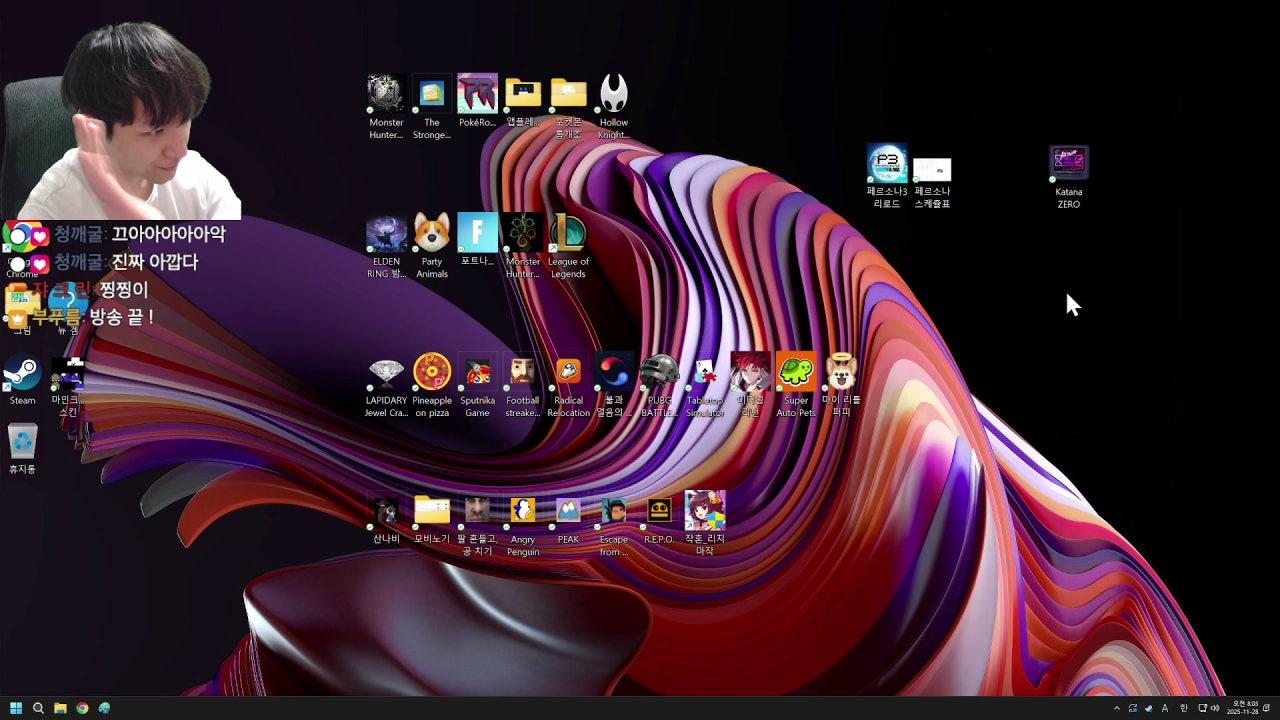Screen dimensions: 1280x720
Task: Open the taskbar clock and date
Action: (x=1245, y=708)
